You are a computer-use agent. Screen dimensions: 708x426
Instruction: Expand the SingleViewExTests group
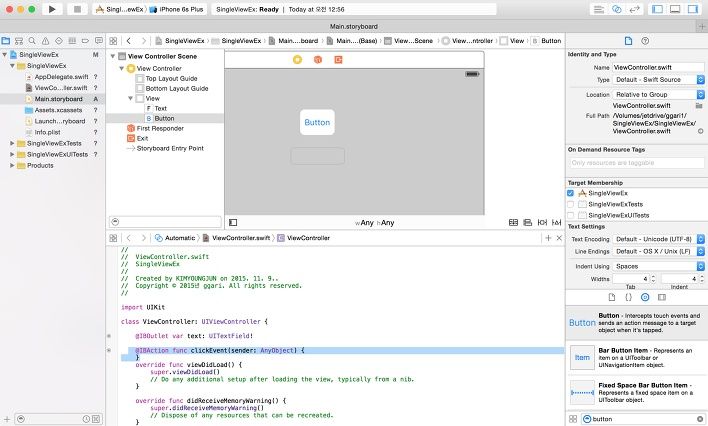pyautogui.click(x=12, y=143)
